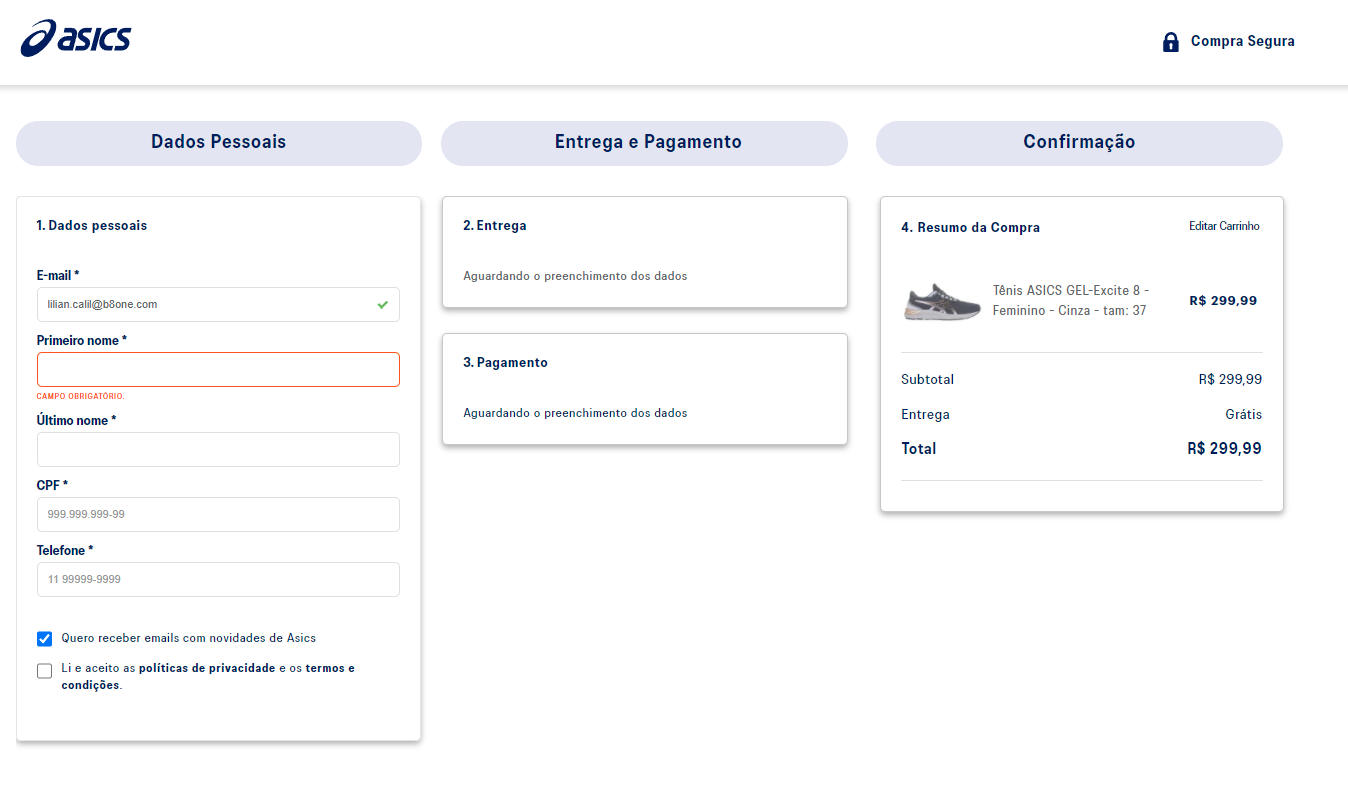Select the Entrega e Pagamento step tab
The image size is (1348, 800).
[644, 143]
